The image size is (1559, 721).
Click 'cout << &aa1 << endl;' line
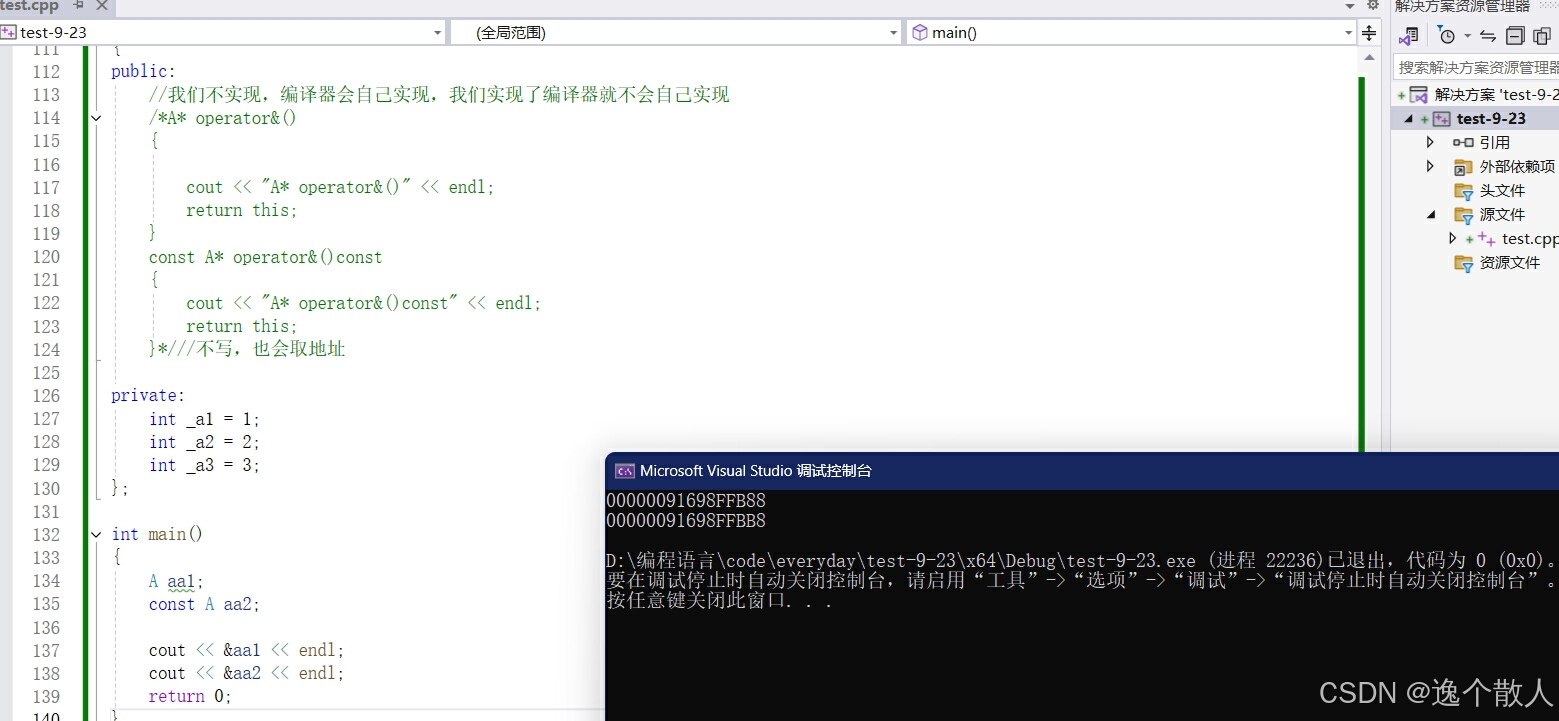[246, 650]
